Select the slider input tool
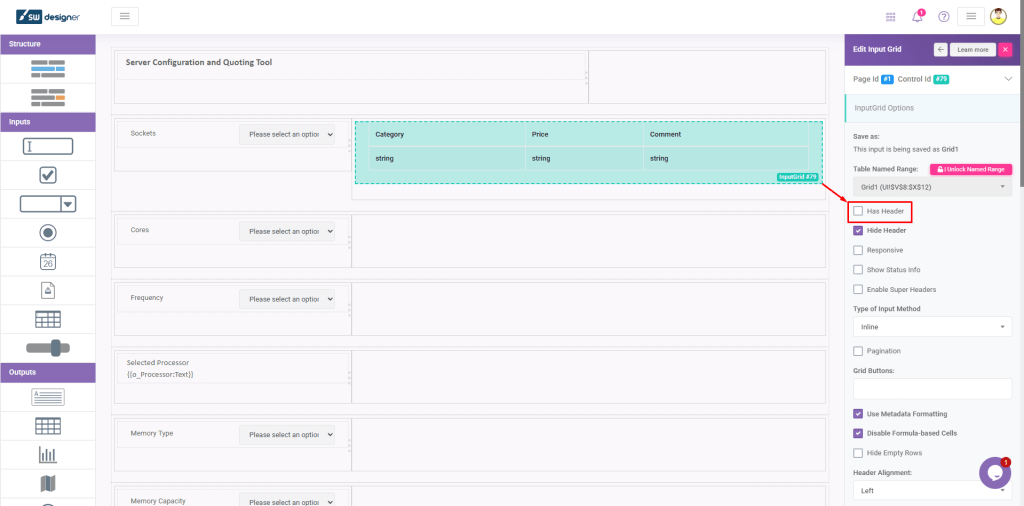The width and height of the screenshot is (1024, 506). point(47,347)
